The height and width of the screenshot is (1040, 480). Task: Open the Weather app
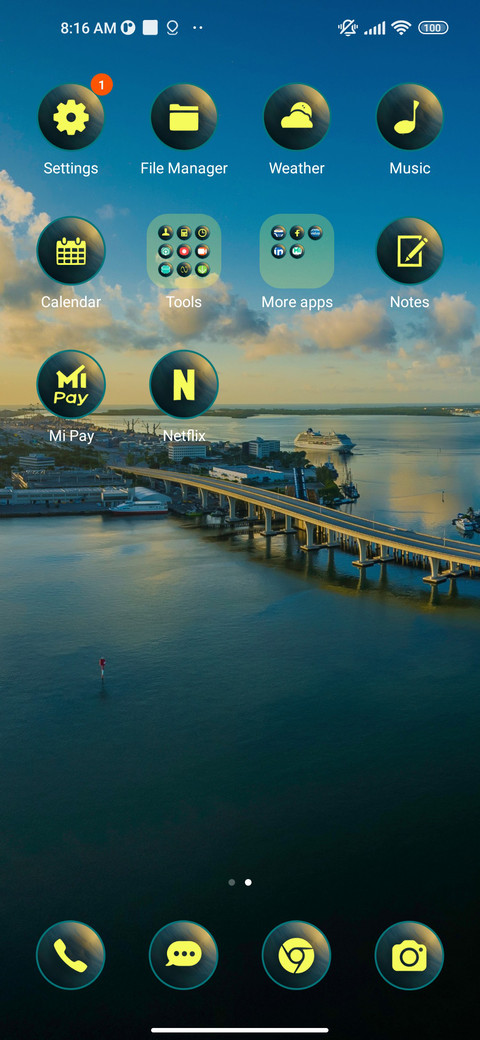(x=296, y=117)
